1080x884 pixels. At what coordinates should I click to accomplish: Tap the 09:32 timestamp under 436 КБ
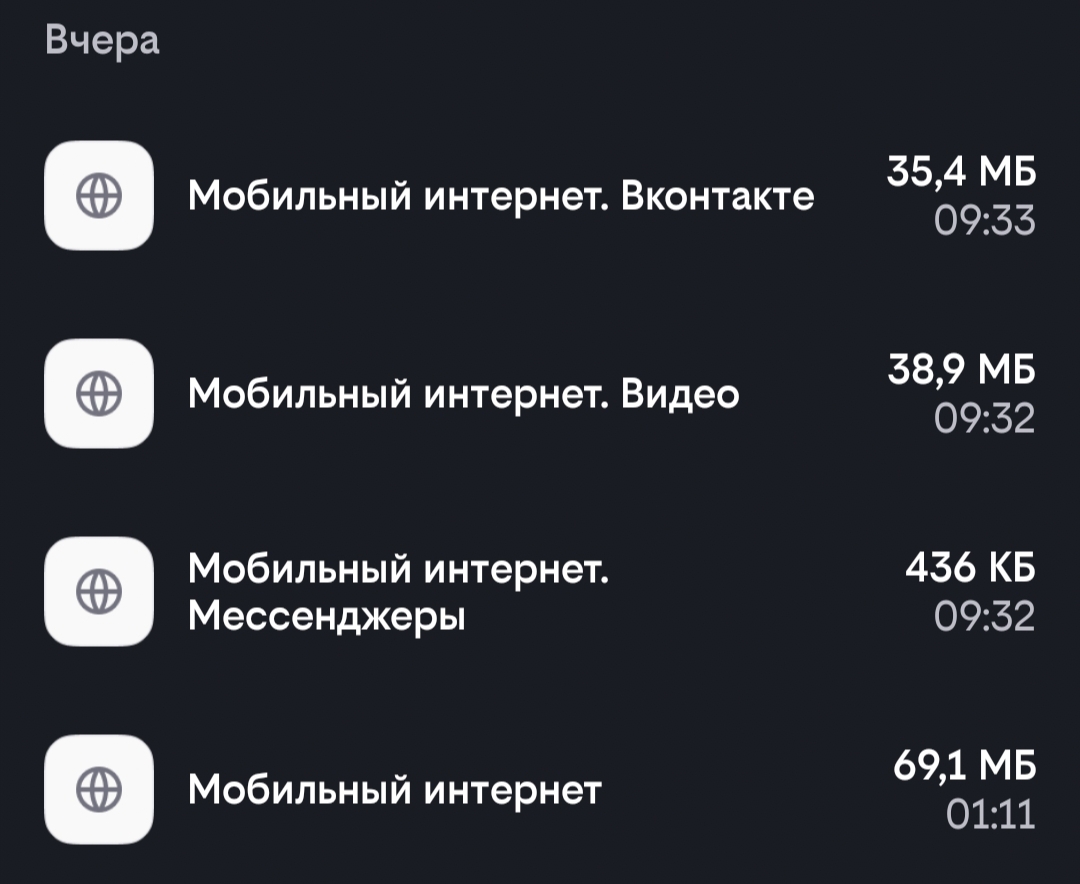point(984,617)
